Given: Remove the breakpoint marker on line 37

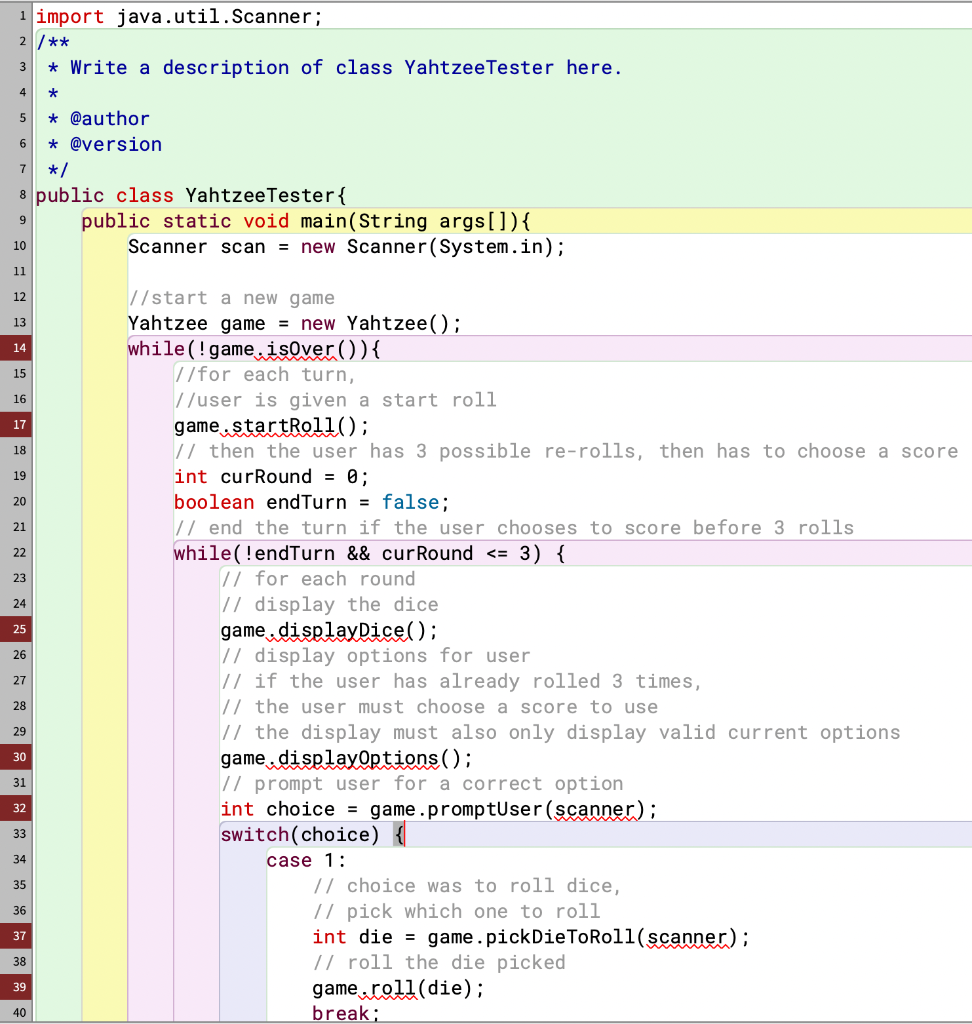Looking at the screenshot, I should click(16, 937).
